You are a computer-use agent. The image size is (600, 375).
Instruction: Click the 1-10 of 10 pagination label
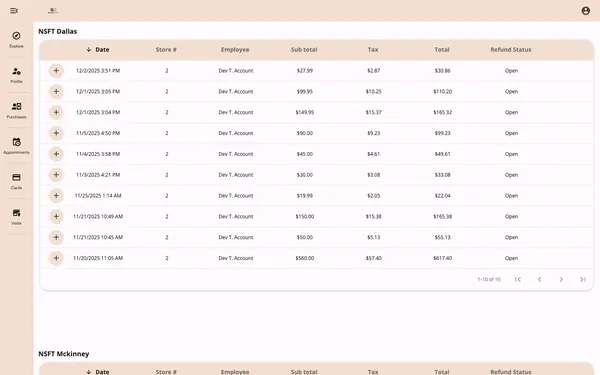489,279
